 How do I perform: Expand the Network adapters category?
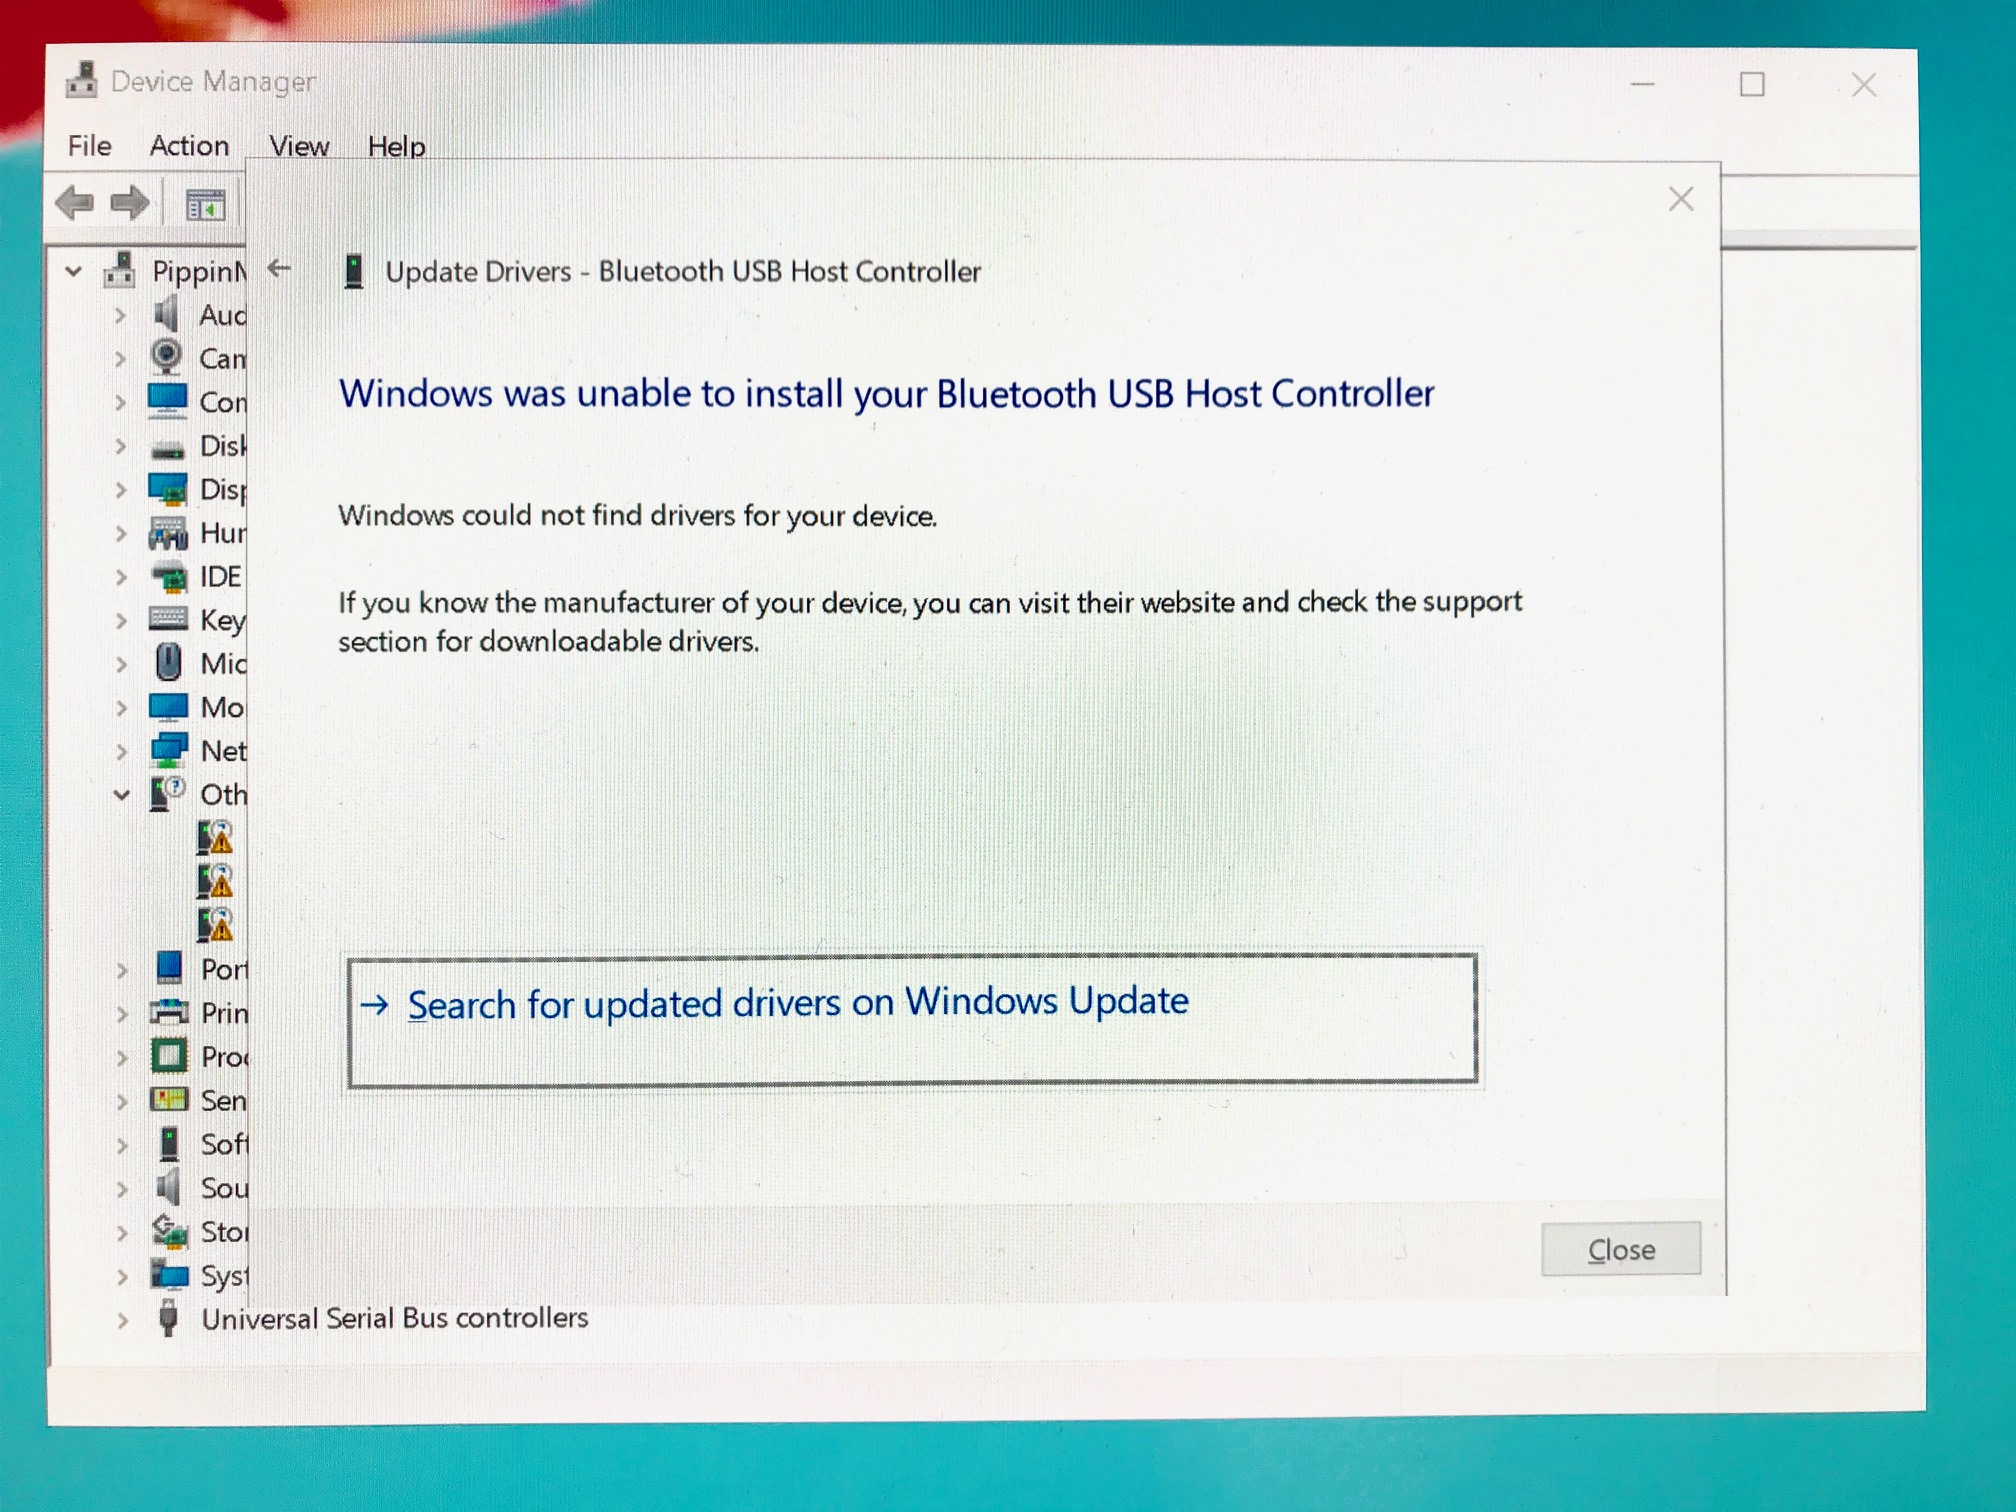pos(122,750)
